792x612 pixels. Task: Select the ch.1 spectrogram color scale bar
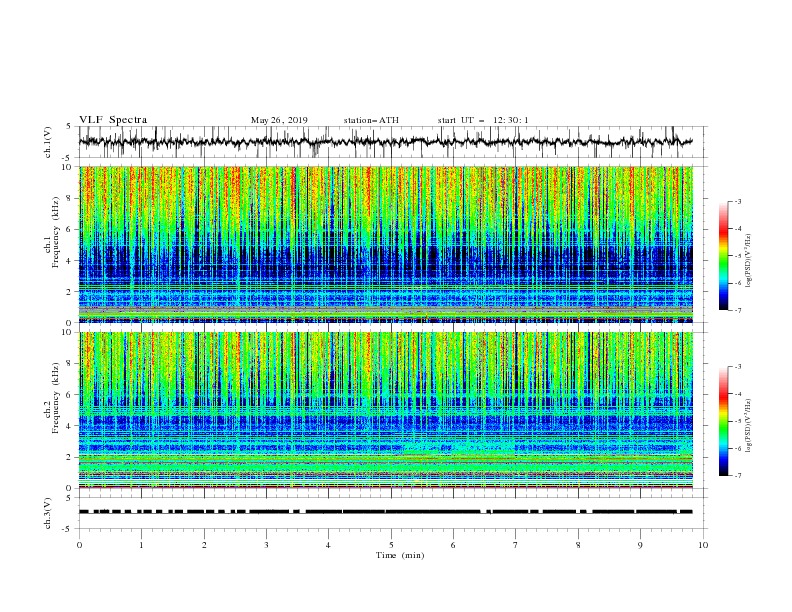click(723, 256)
